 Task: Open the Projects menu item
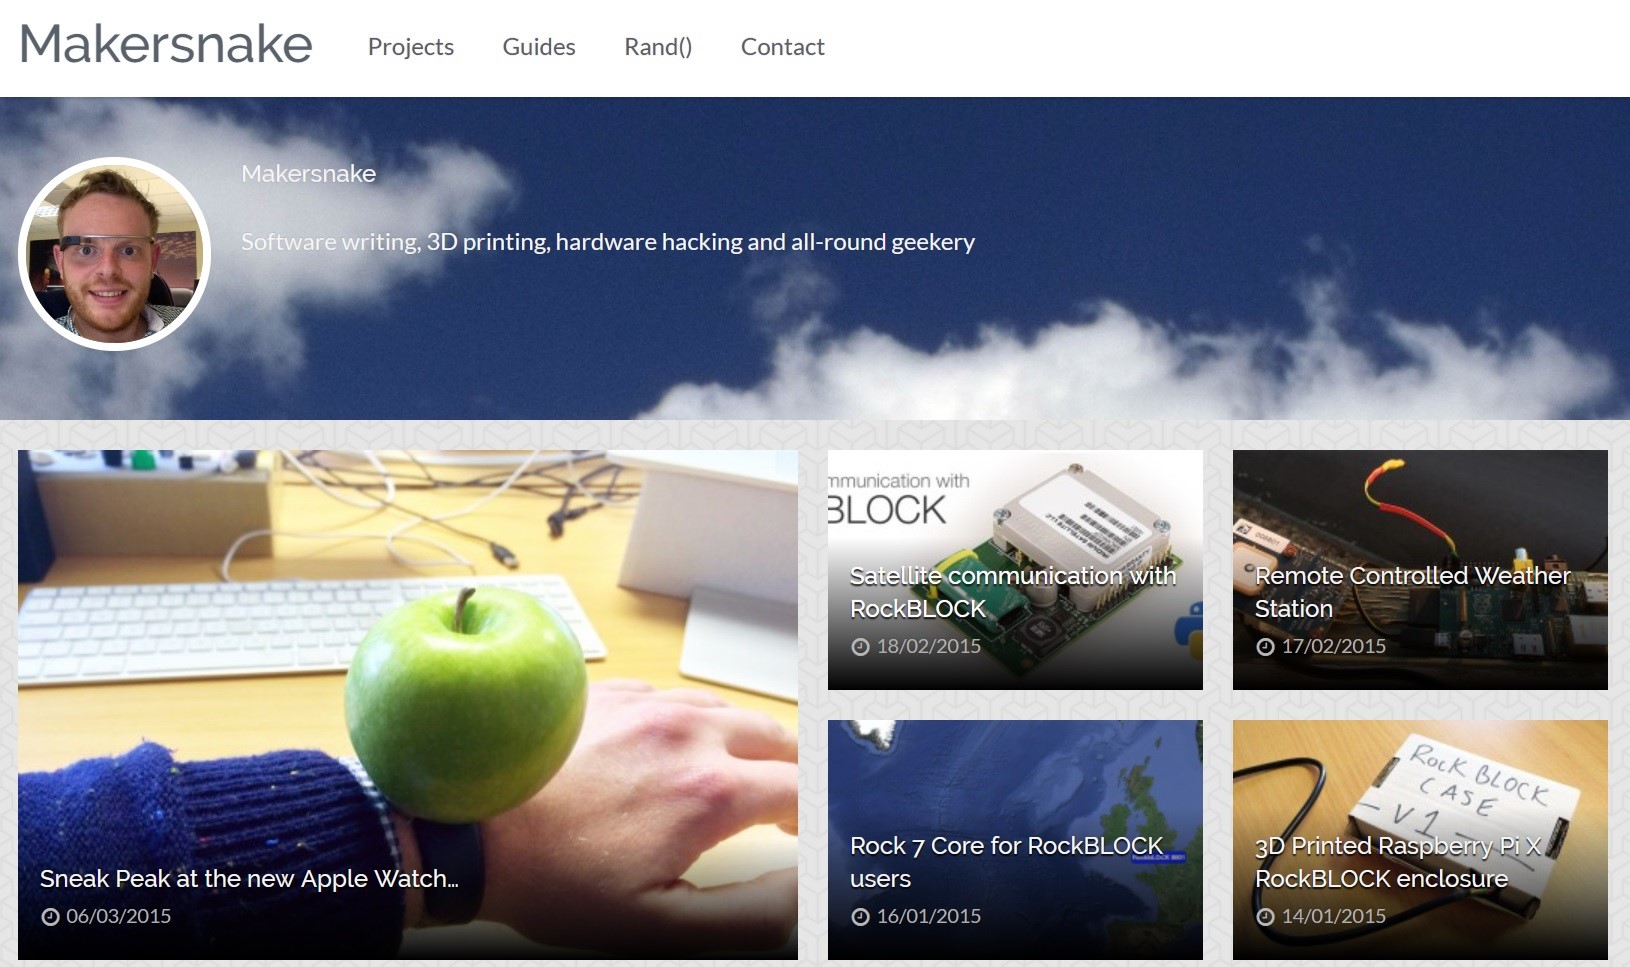point(411,47)
